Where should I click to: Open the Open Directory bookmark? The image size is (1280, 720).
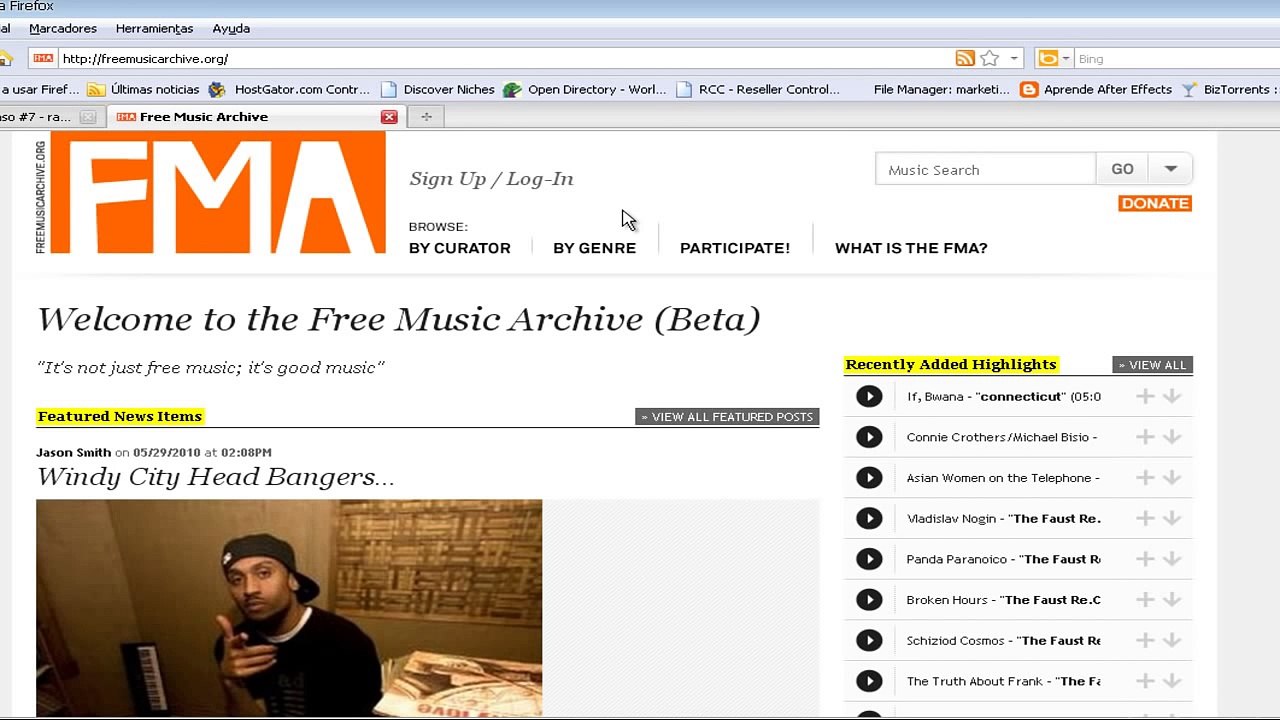pos(585,89)
